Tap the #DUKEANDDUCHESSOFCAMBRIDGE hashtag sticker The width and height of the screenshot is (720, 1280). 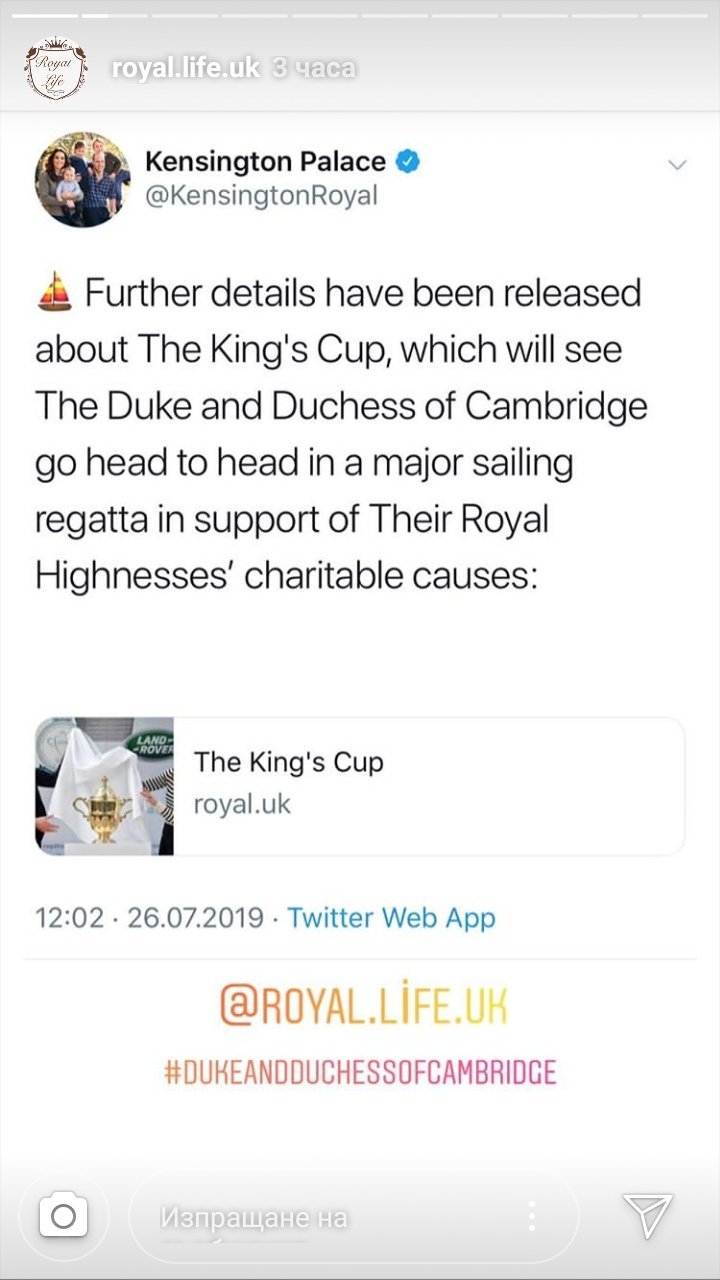360,1073
